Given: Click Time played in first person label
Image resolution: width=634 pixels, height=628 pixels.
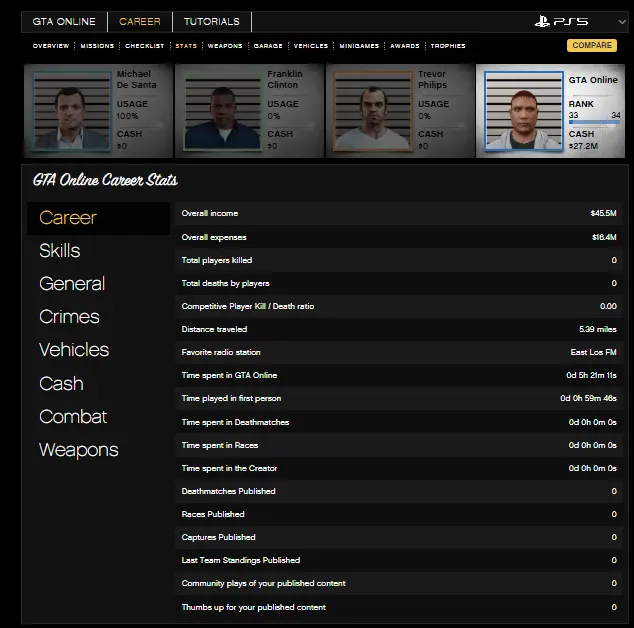Looking at the screenshot, I should 231,398.
